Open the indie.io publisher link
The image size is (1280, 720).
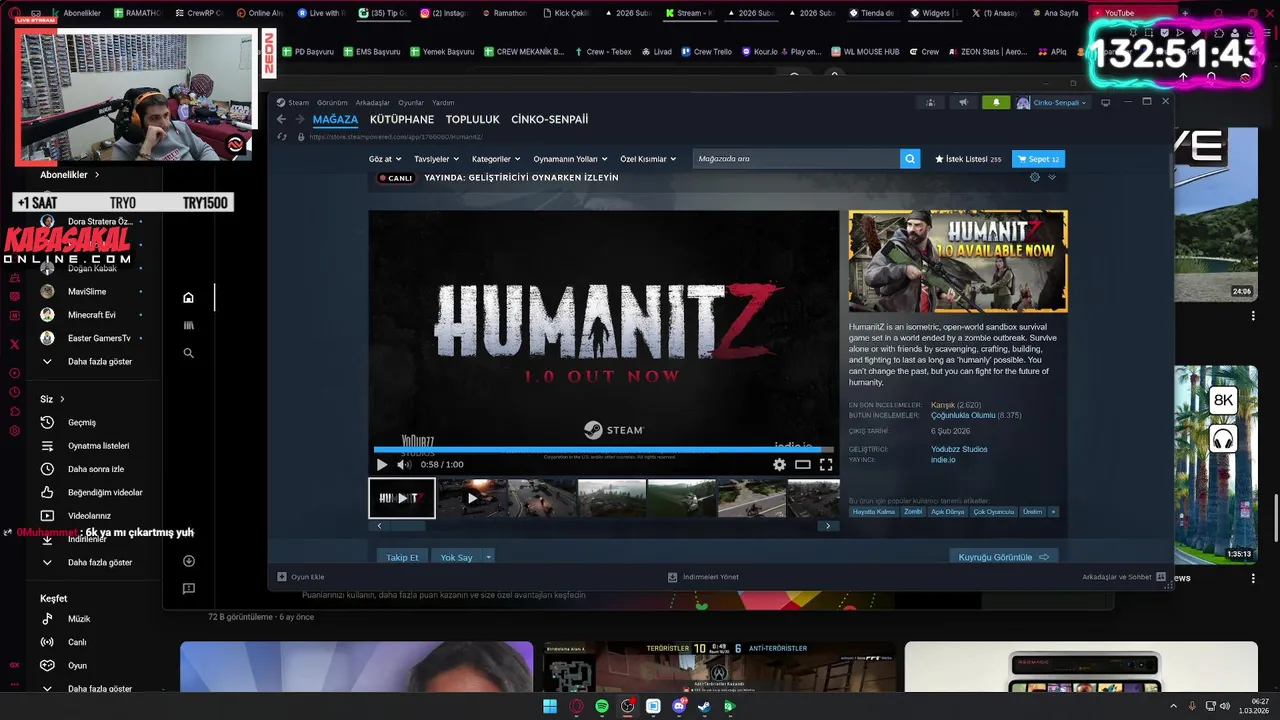(943, 459)
